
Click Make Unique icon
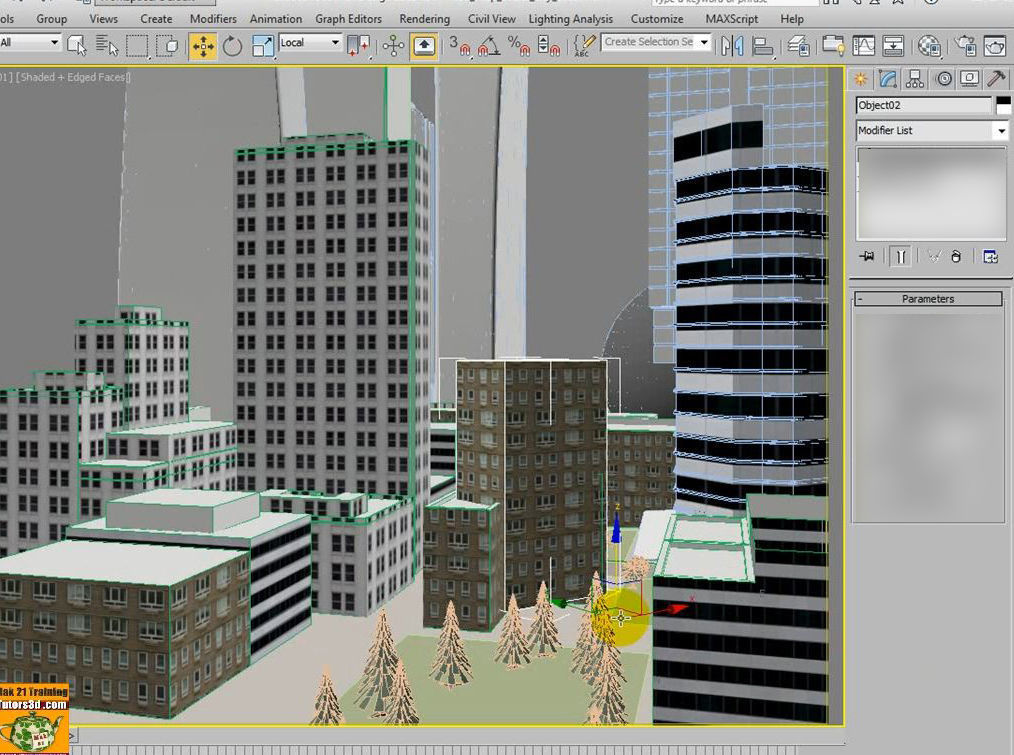click(x=934, y=257)
